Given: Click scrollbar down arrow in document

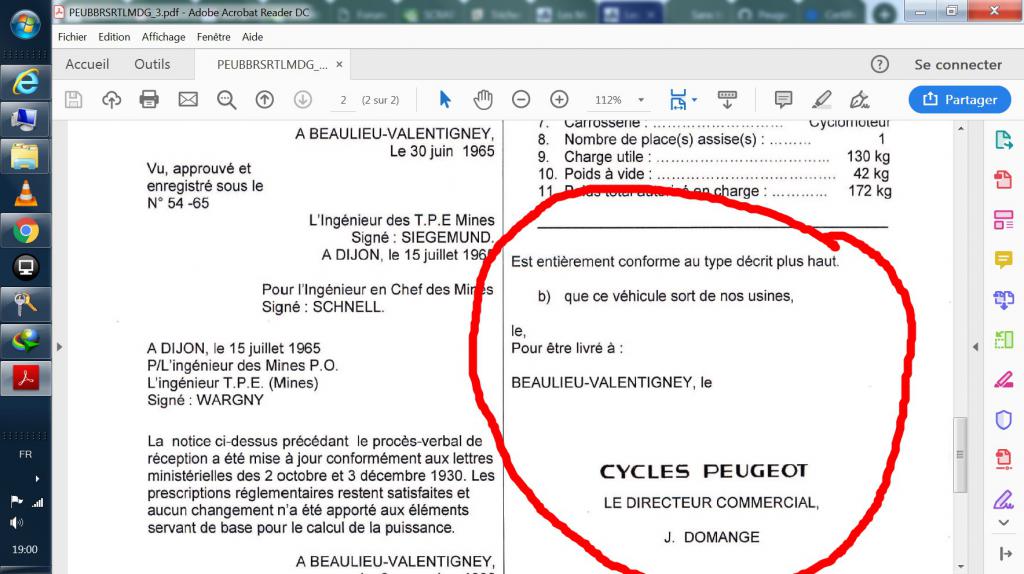Looking at the screenshot, I should coord(960,566).
